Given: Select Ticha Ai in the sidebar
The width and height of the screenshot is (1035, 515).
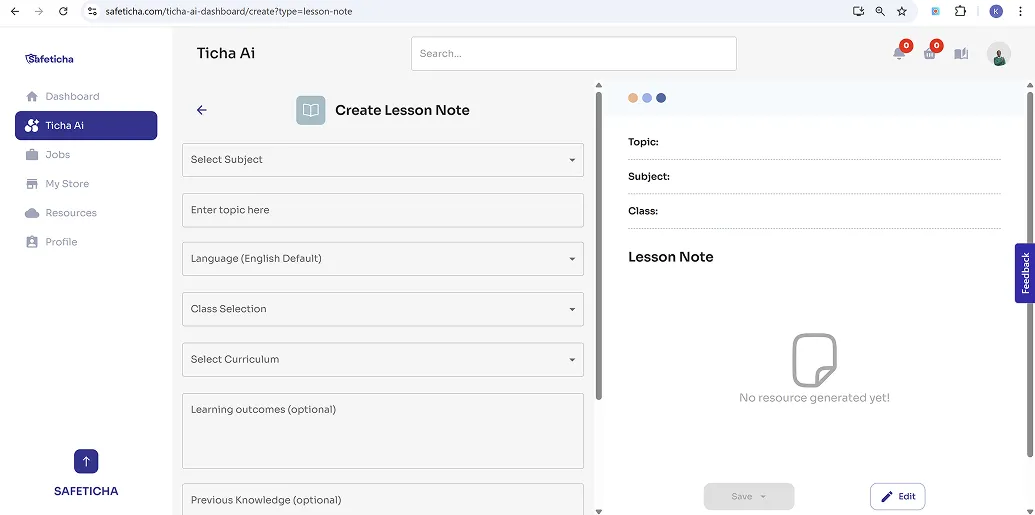Looking at the screenshot, I should [x=86, y=125].
